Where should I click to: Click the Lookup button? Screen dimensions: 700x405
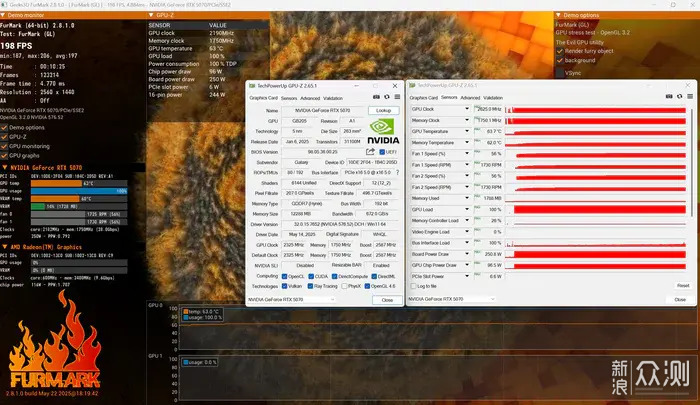[383, 110]
